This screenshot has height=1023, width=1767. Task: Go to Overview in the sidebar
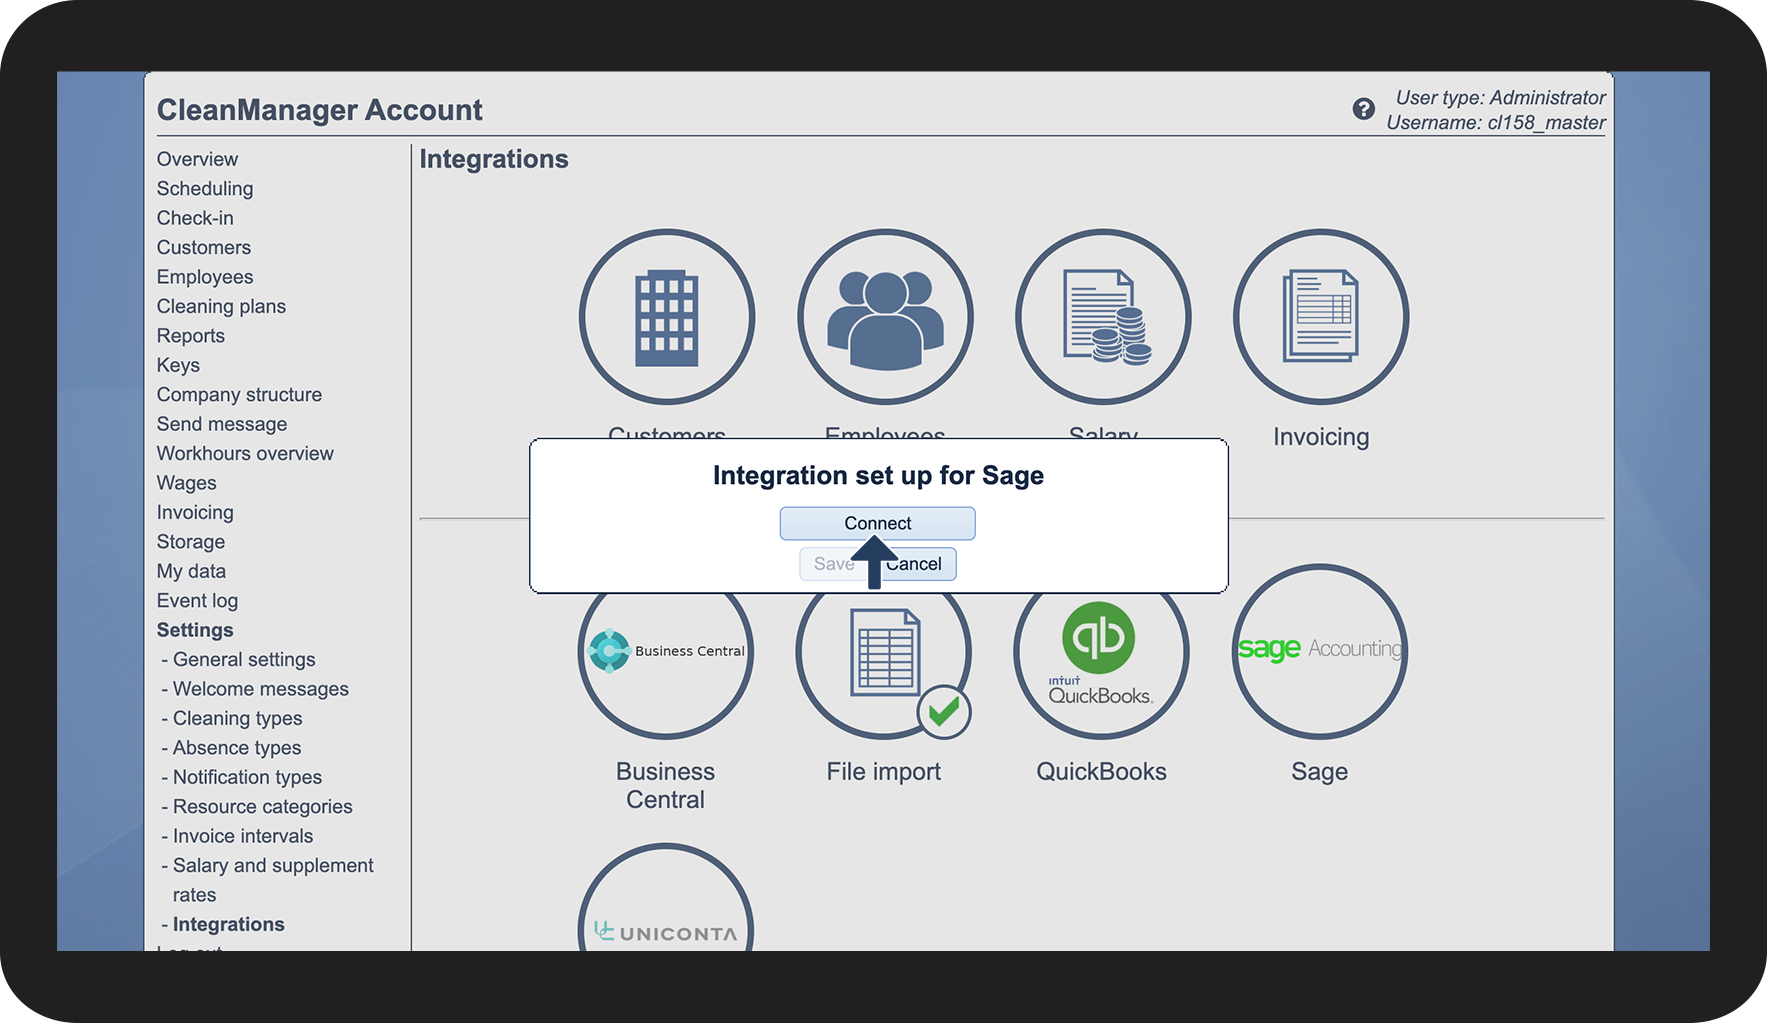(197, 159)
